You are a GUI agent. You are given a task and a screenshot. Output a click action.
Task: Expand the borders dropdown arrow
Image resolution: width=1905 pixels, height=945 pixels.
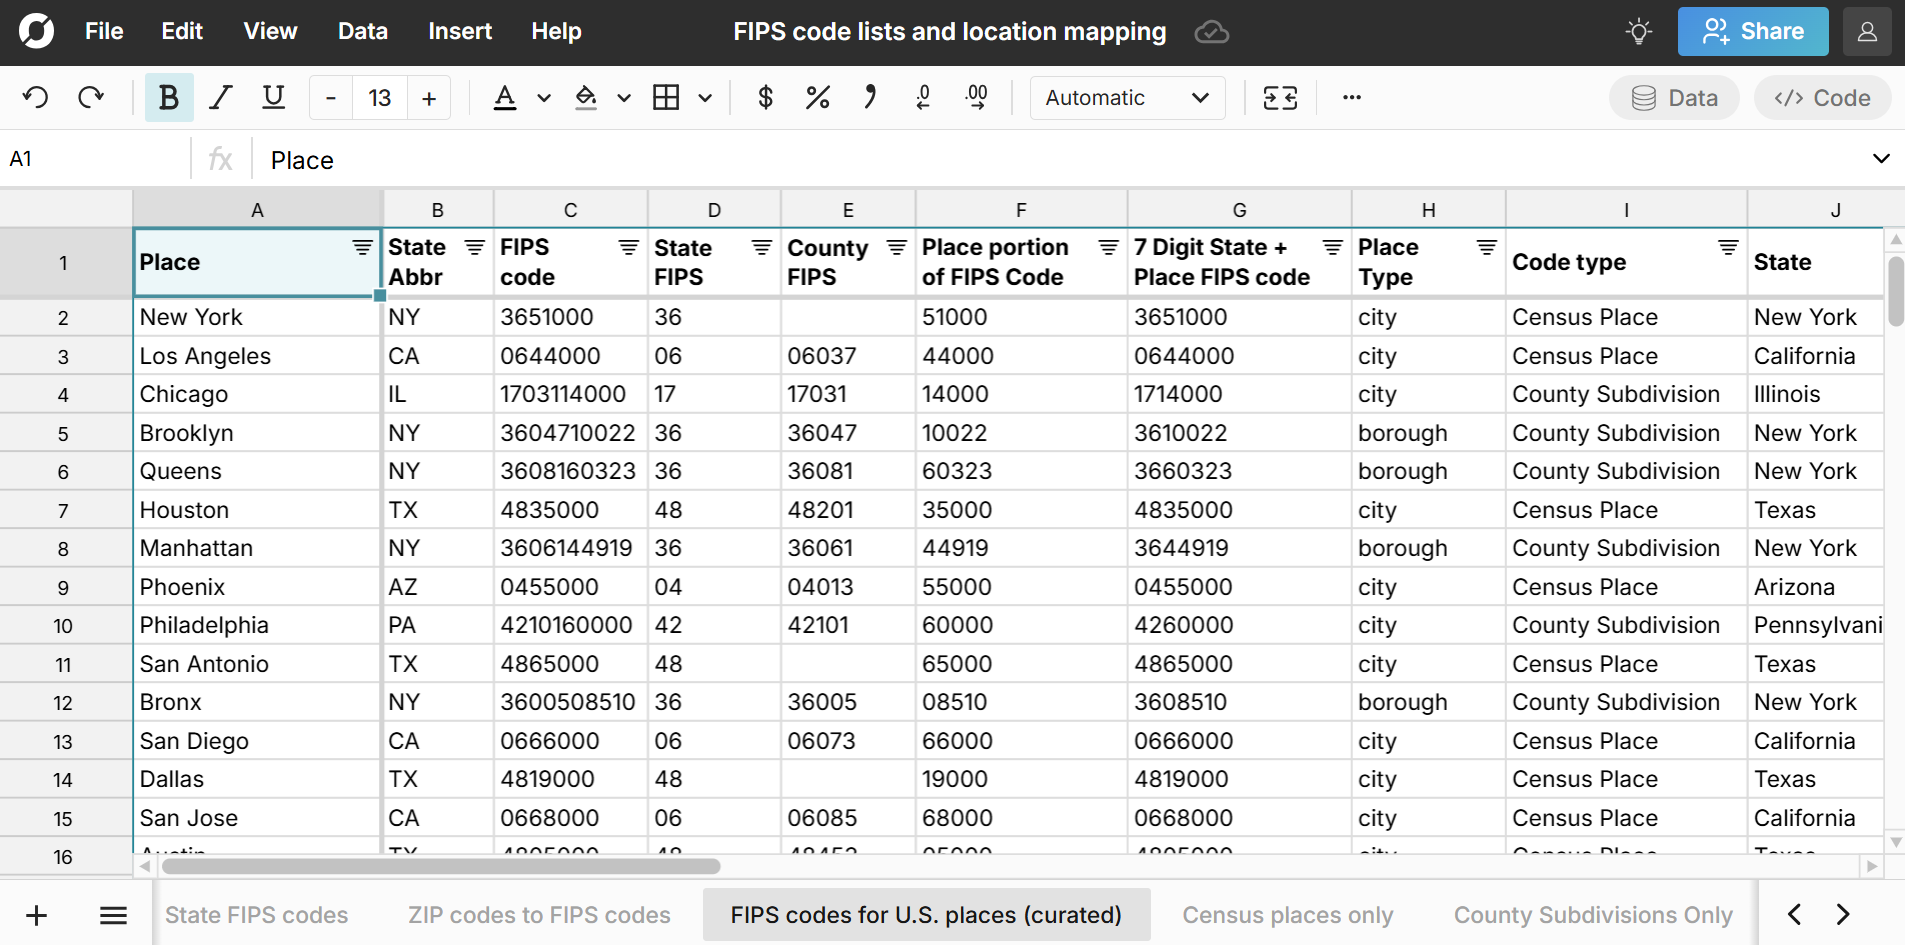click(705, 98)
